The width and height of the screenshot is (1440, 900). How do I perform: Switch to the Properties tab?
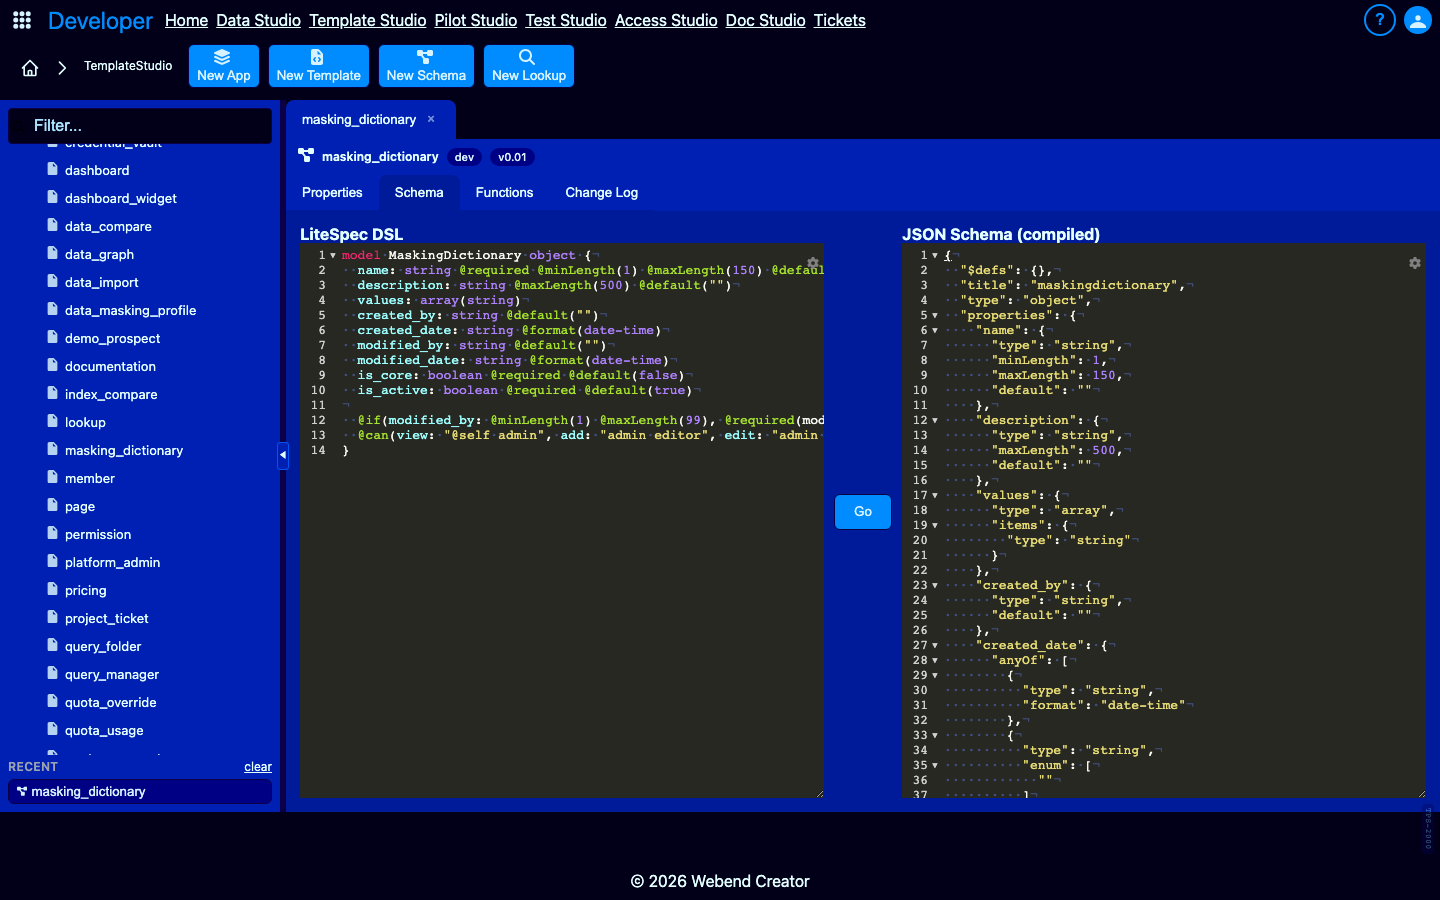coord(332,192)
